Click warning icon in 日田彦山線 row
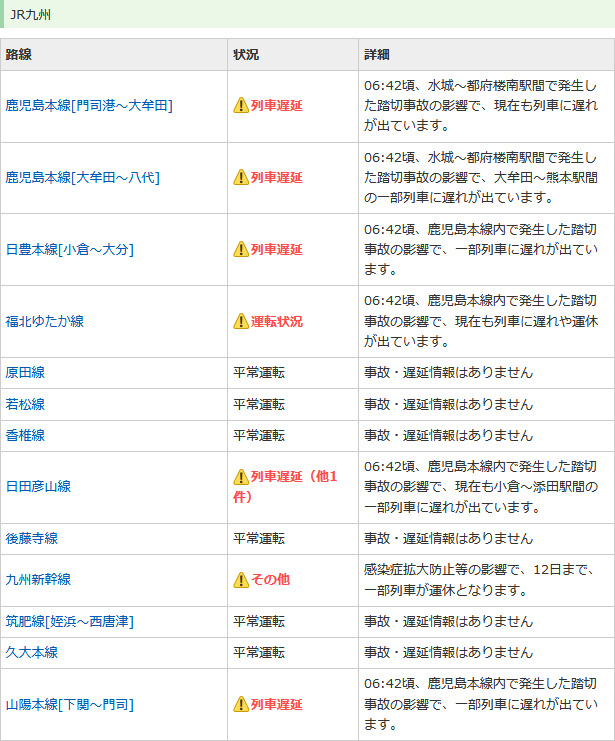This screenshot has height=741, width=615. click(x=241, y=476)
